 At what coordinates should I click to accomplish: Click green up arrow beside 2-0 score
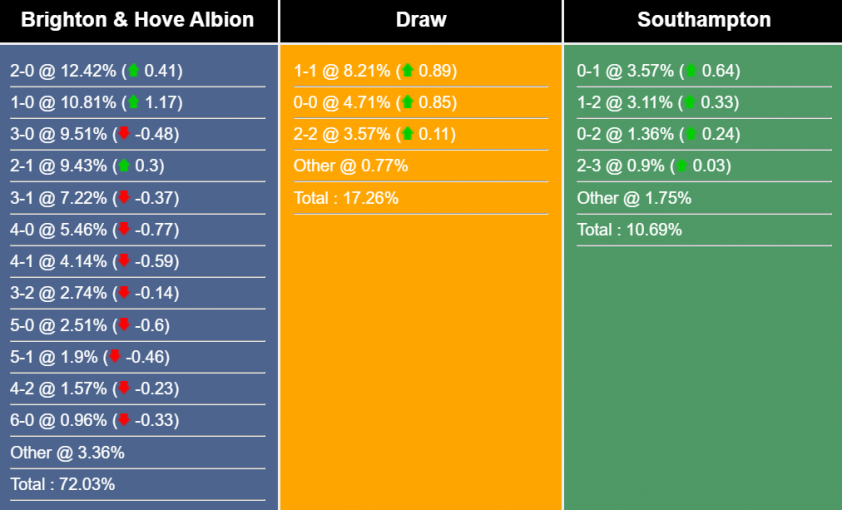click(x=133, y=71)
